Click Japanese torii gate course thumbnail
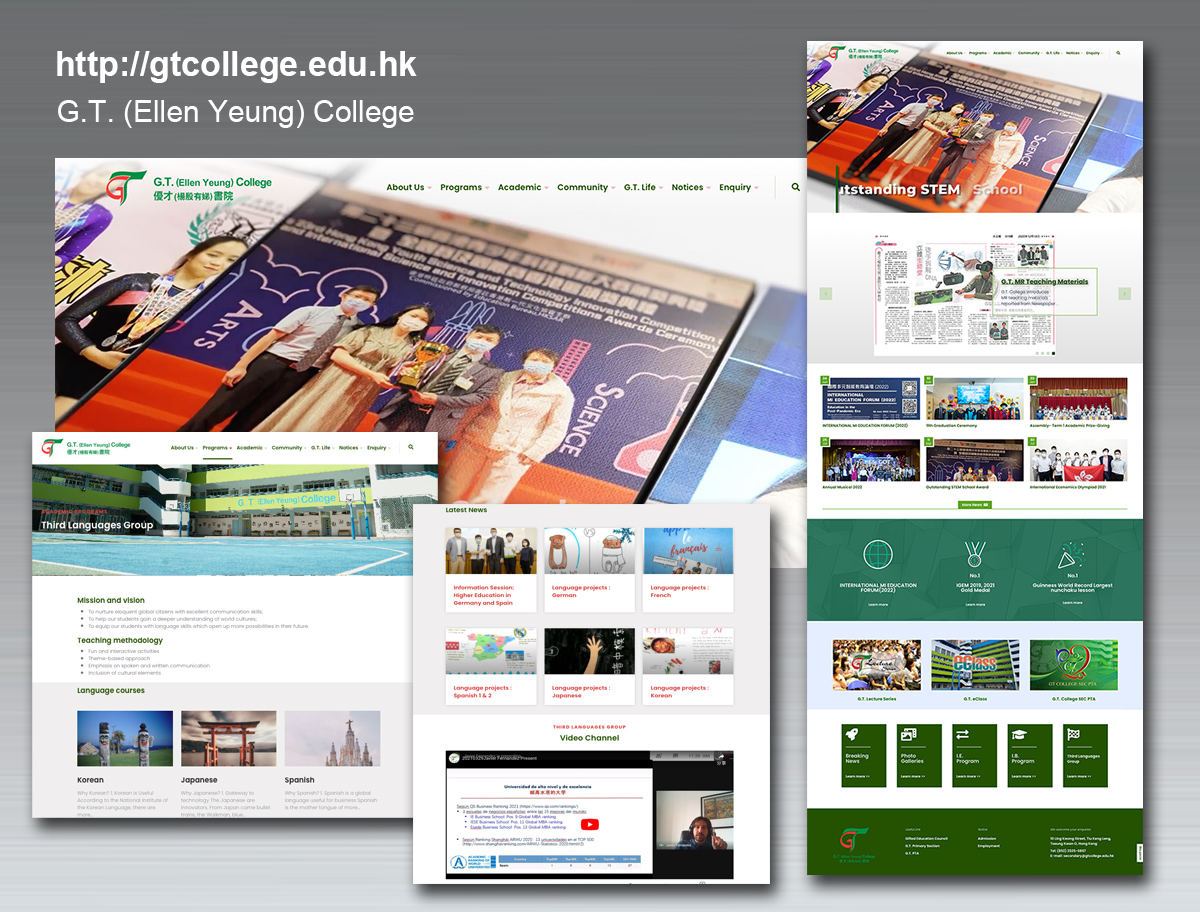Screen dimensions: 1200x912 pyautogui.click(x=229, y=738)
